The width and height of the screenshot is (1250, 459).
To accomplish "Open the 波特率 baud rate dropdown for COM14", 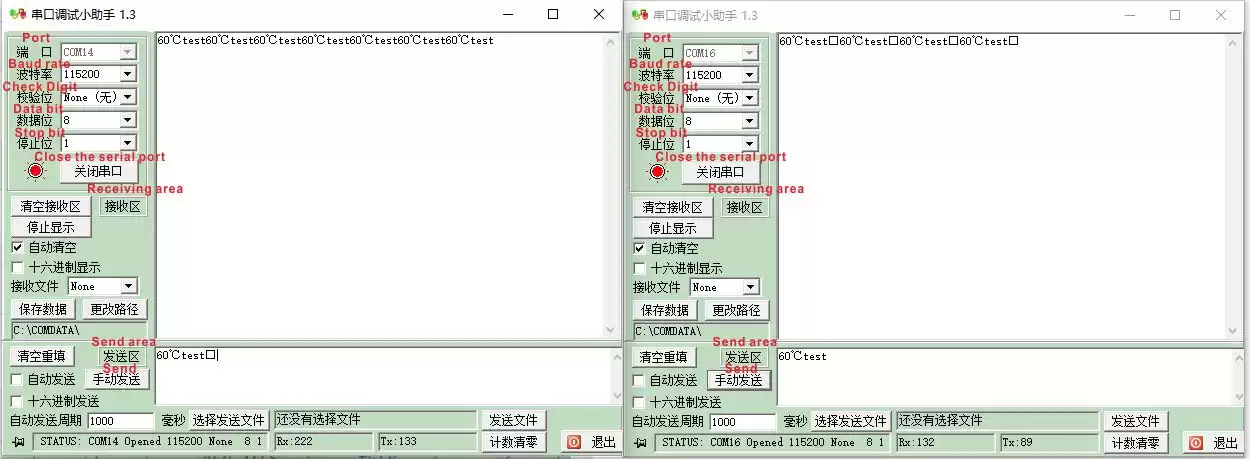I will (x=127, y=74).
